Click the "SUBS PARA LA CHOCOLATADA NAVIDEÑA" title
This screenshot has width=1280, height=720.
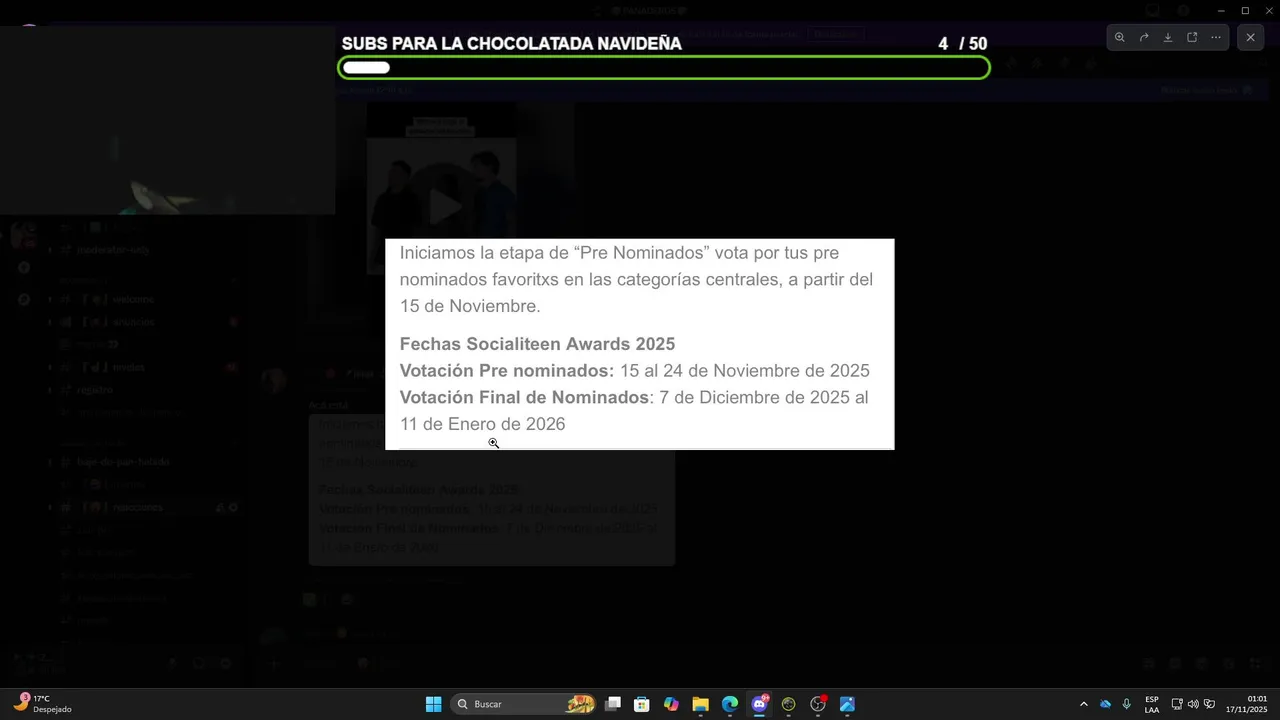(511, 44)
